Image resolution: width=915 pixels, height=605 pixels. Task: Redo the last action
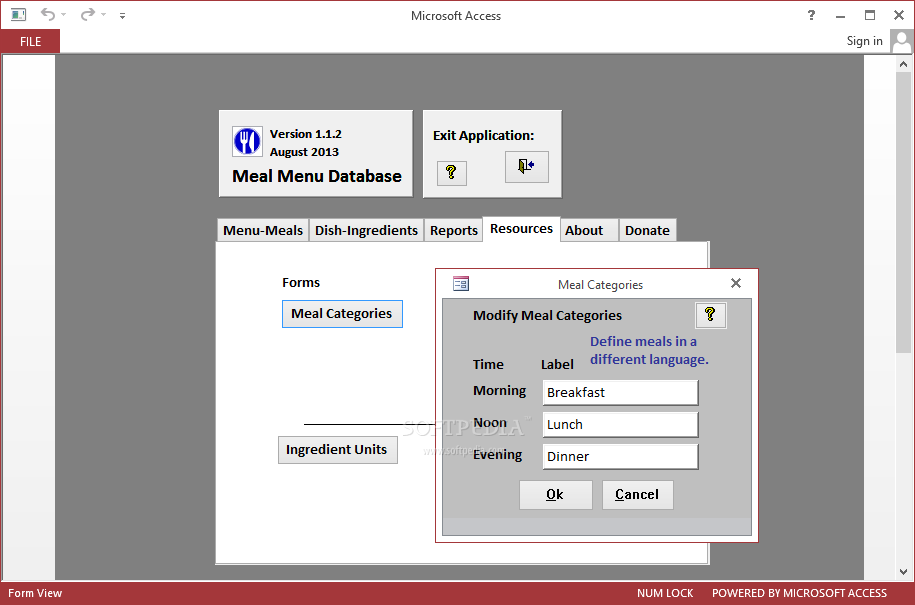(x=88, y=15)
